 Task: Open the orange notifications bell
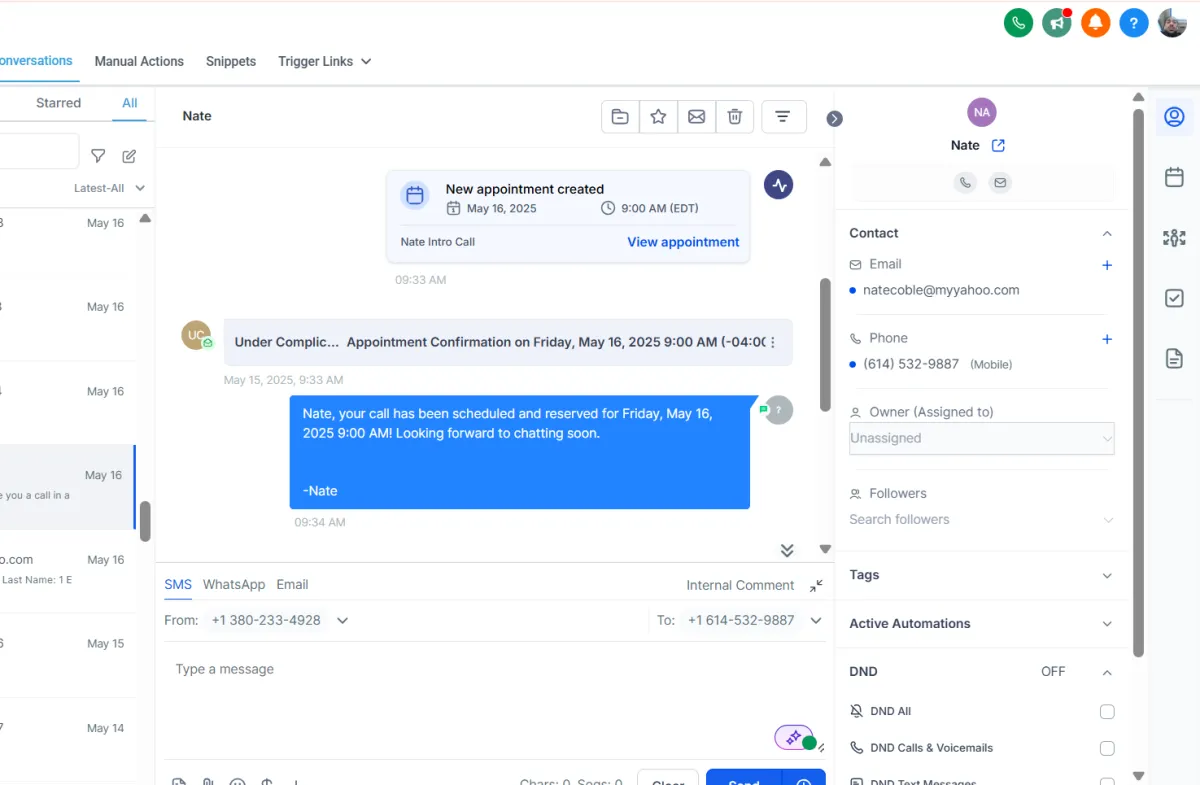(1095, 22)
